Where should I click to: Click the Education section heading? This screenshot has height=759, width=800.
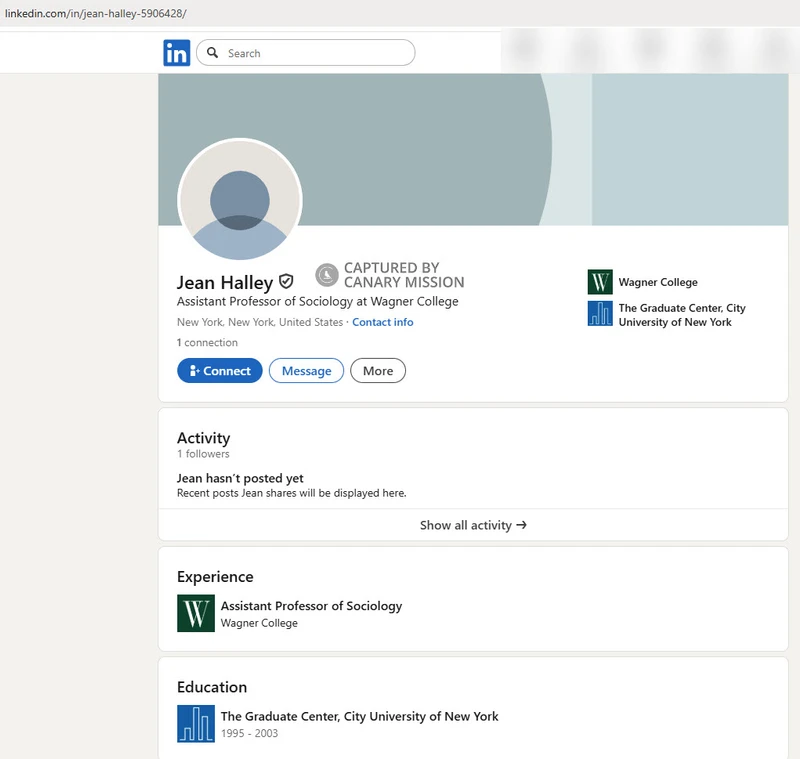tap(212, 688)
